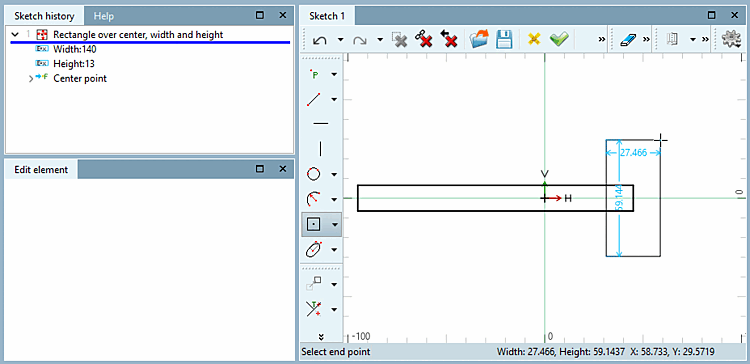Close the Edit element panel

point(282,168)
